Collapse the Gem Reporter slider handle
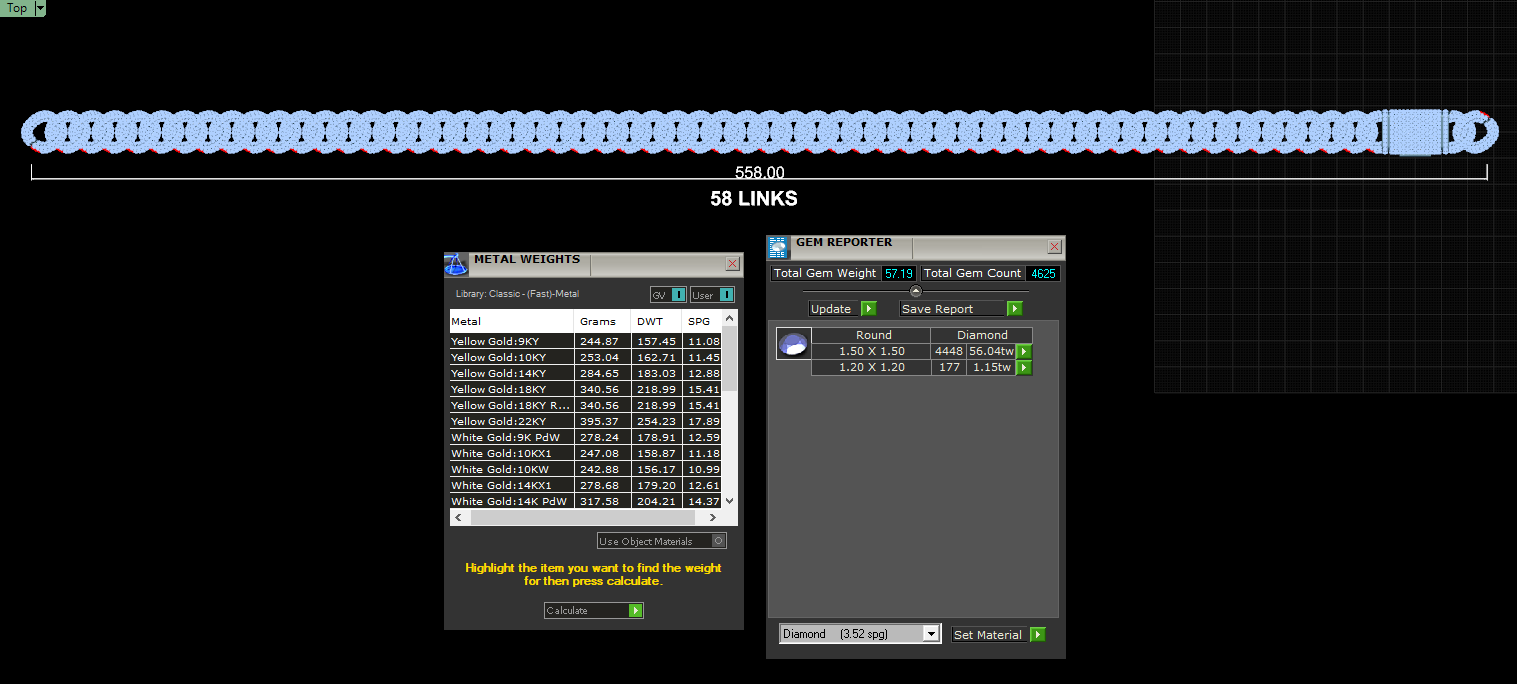The width and height of the screenshot is (1517, 684). (915, 291)
